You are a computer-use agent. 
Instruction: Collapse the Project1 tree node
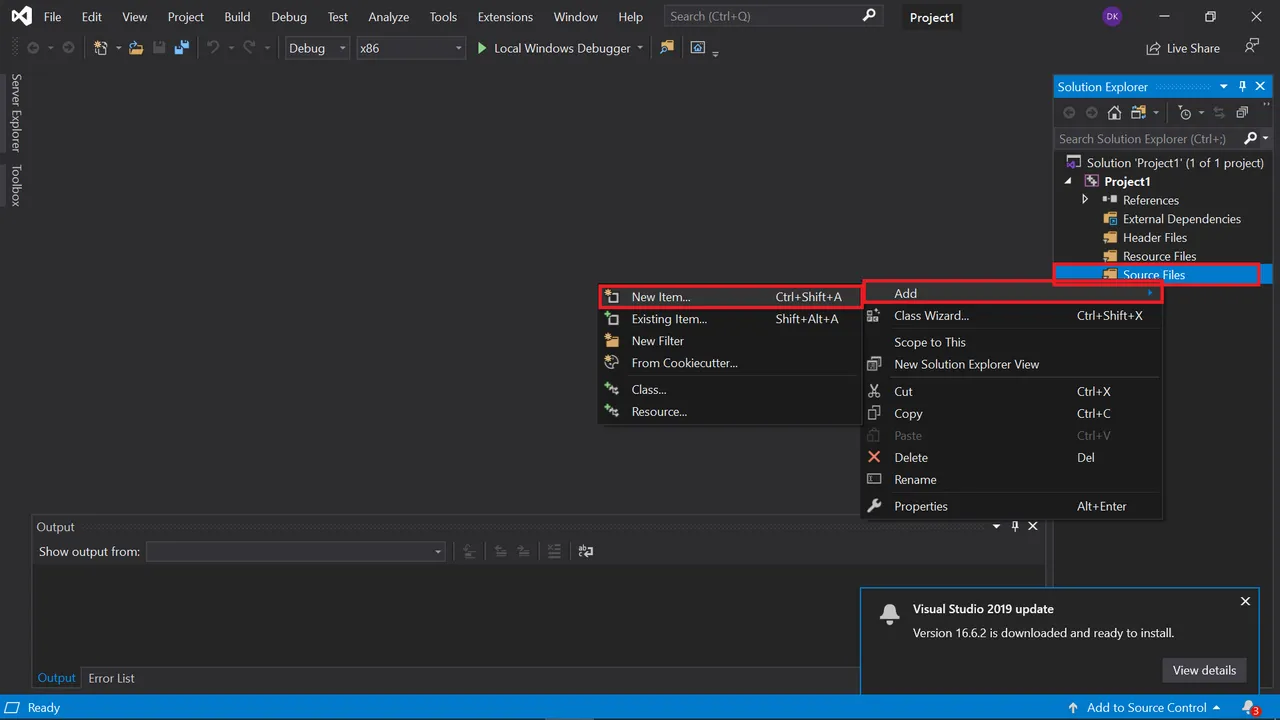coord(1068,182)
